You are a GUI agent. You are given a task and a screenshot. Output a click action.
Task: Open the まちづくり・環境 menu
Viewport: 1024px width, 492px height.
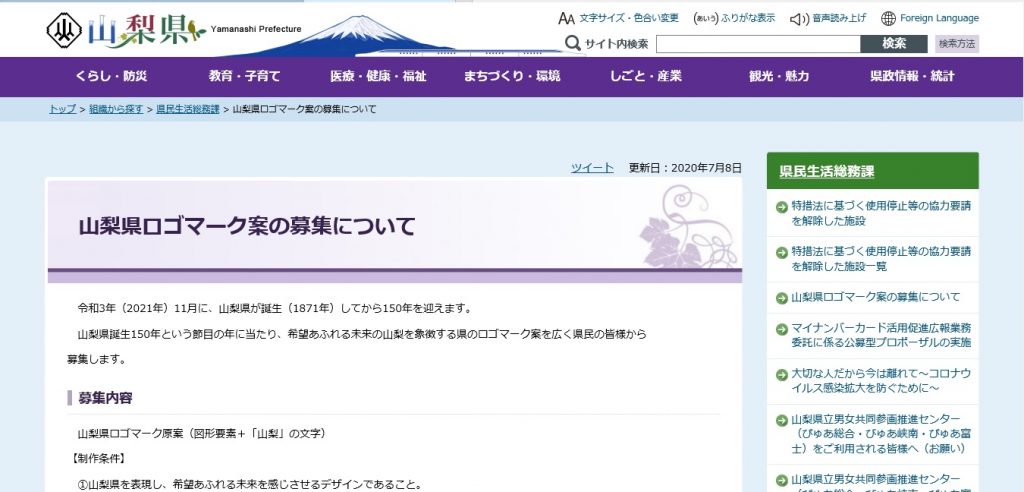[512, 76]
